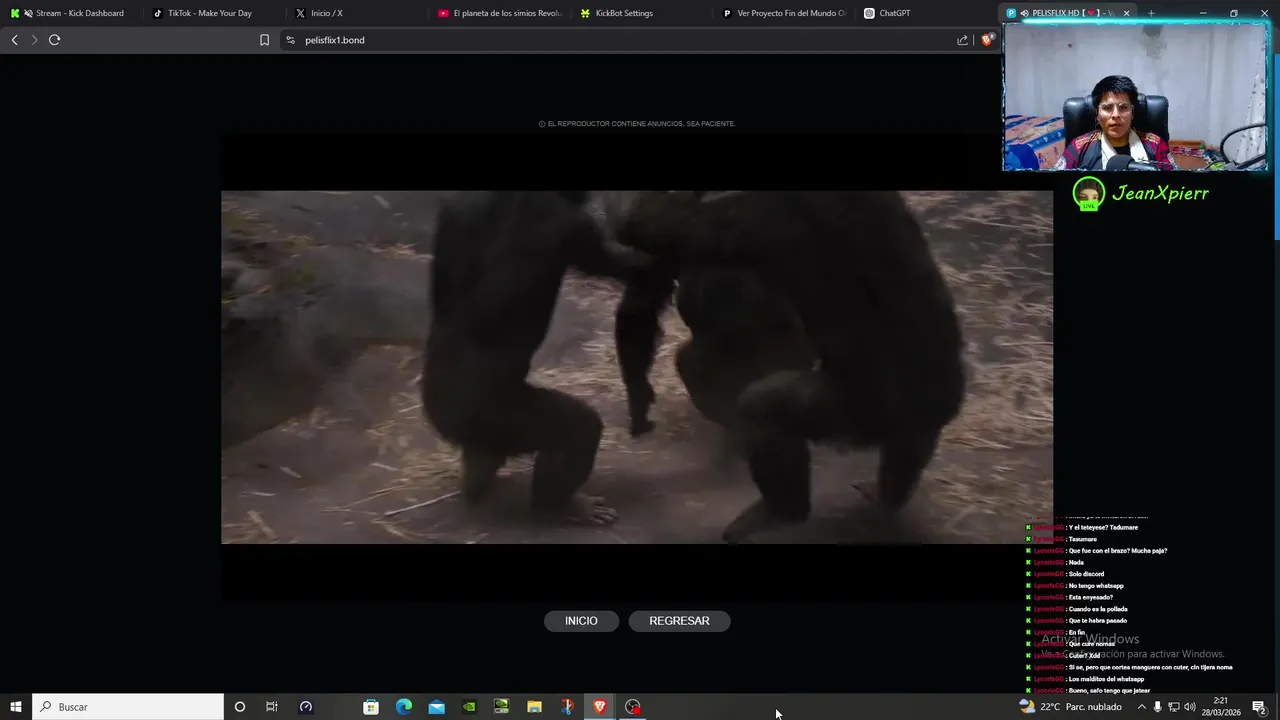Click chat message 'Cuando es la pollada'
Screen dimensions: 1280x720
coord(1098,609)
